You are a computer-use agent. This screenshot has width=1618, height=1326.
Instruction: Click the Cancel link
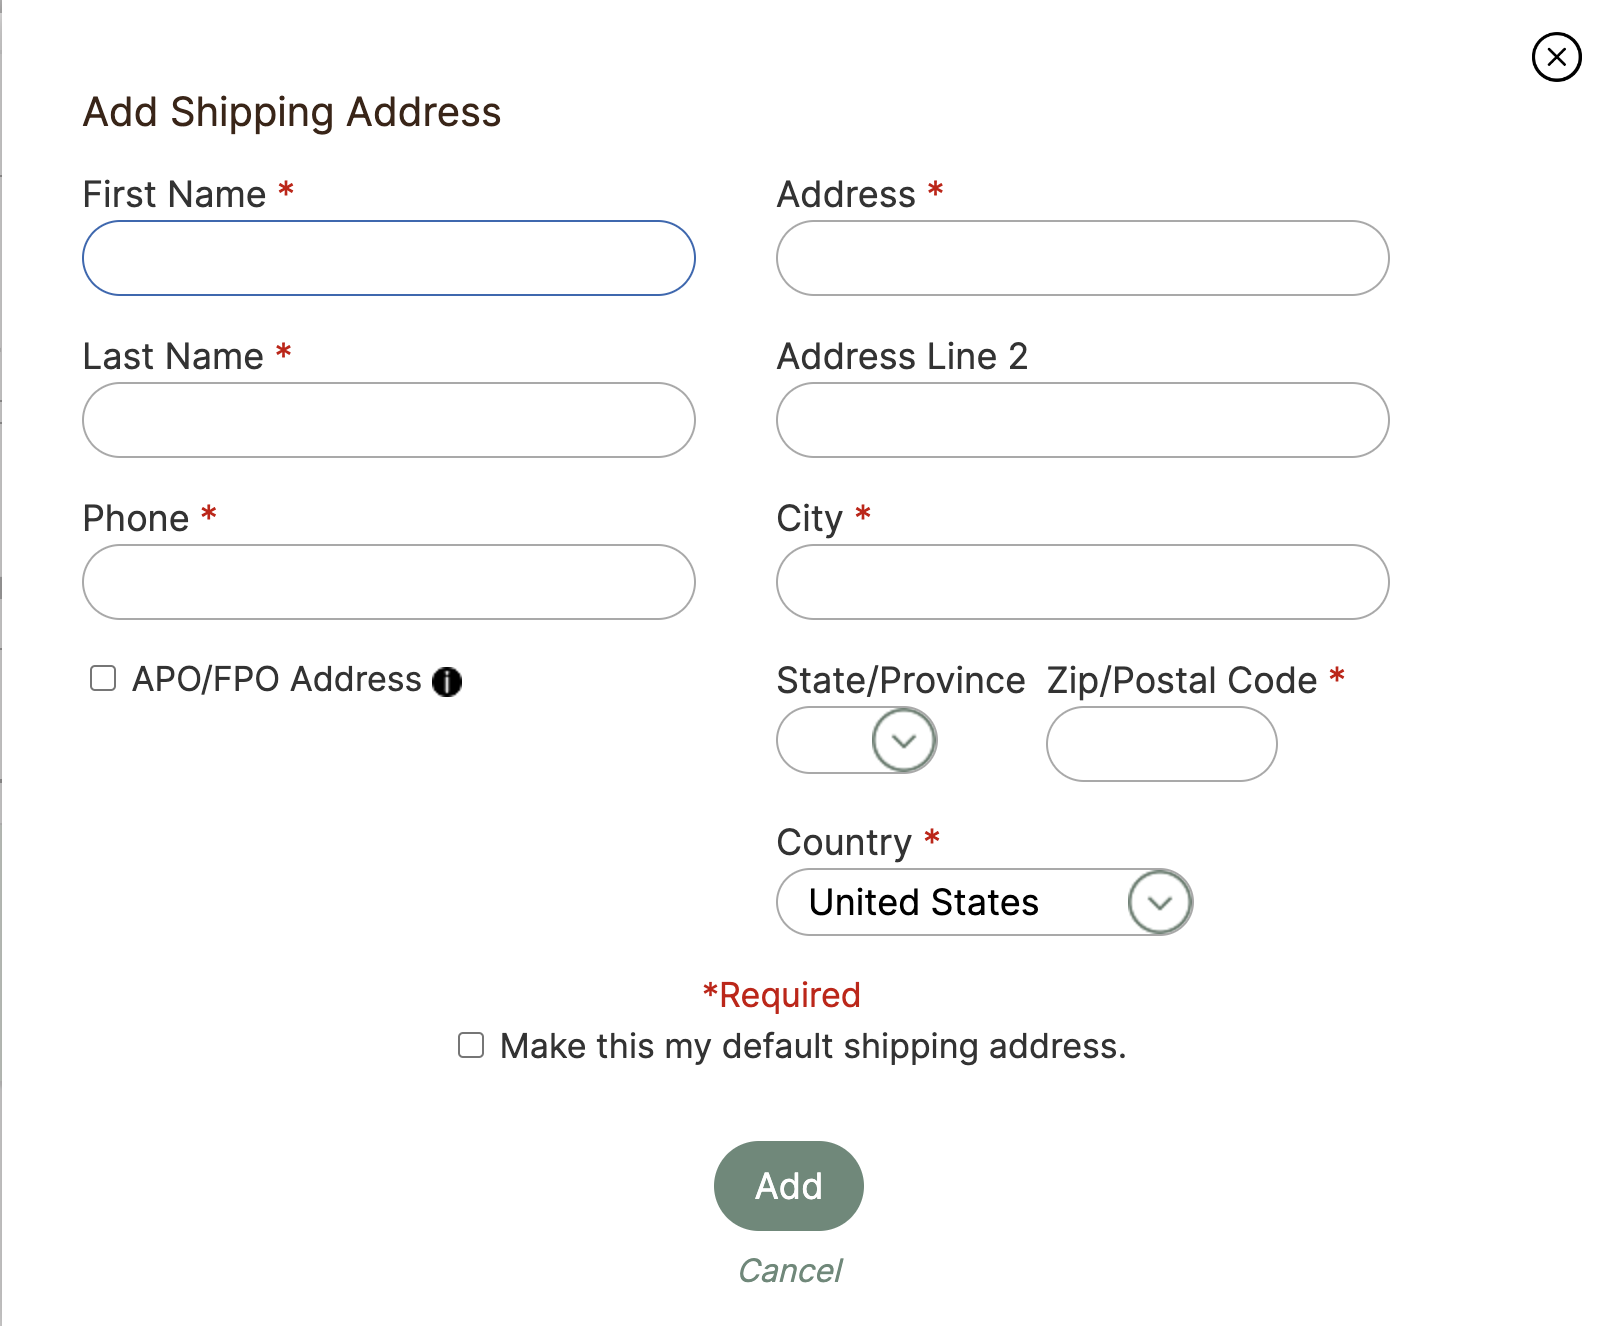click(790, 1271)
